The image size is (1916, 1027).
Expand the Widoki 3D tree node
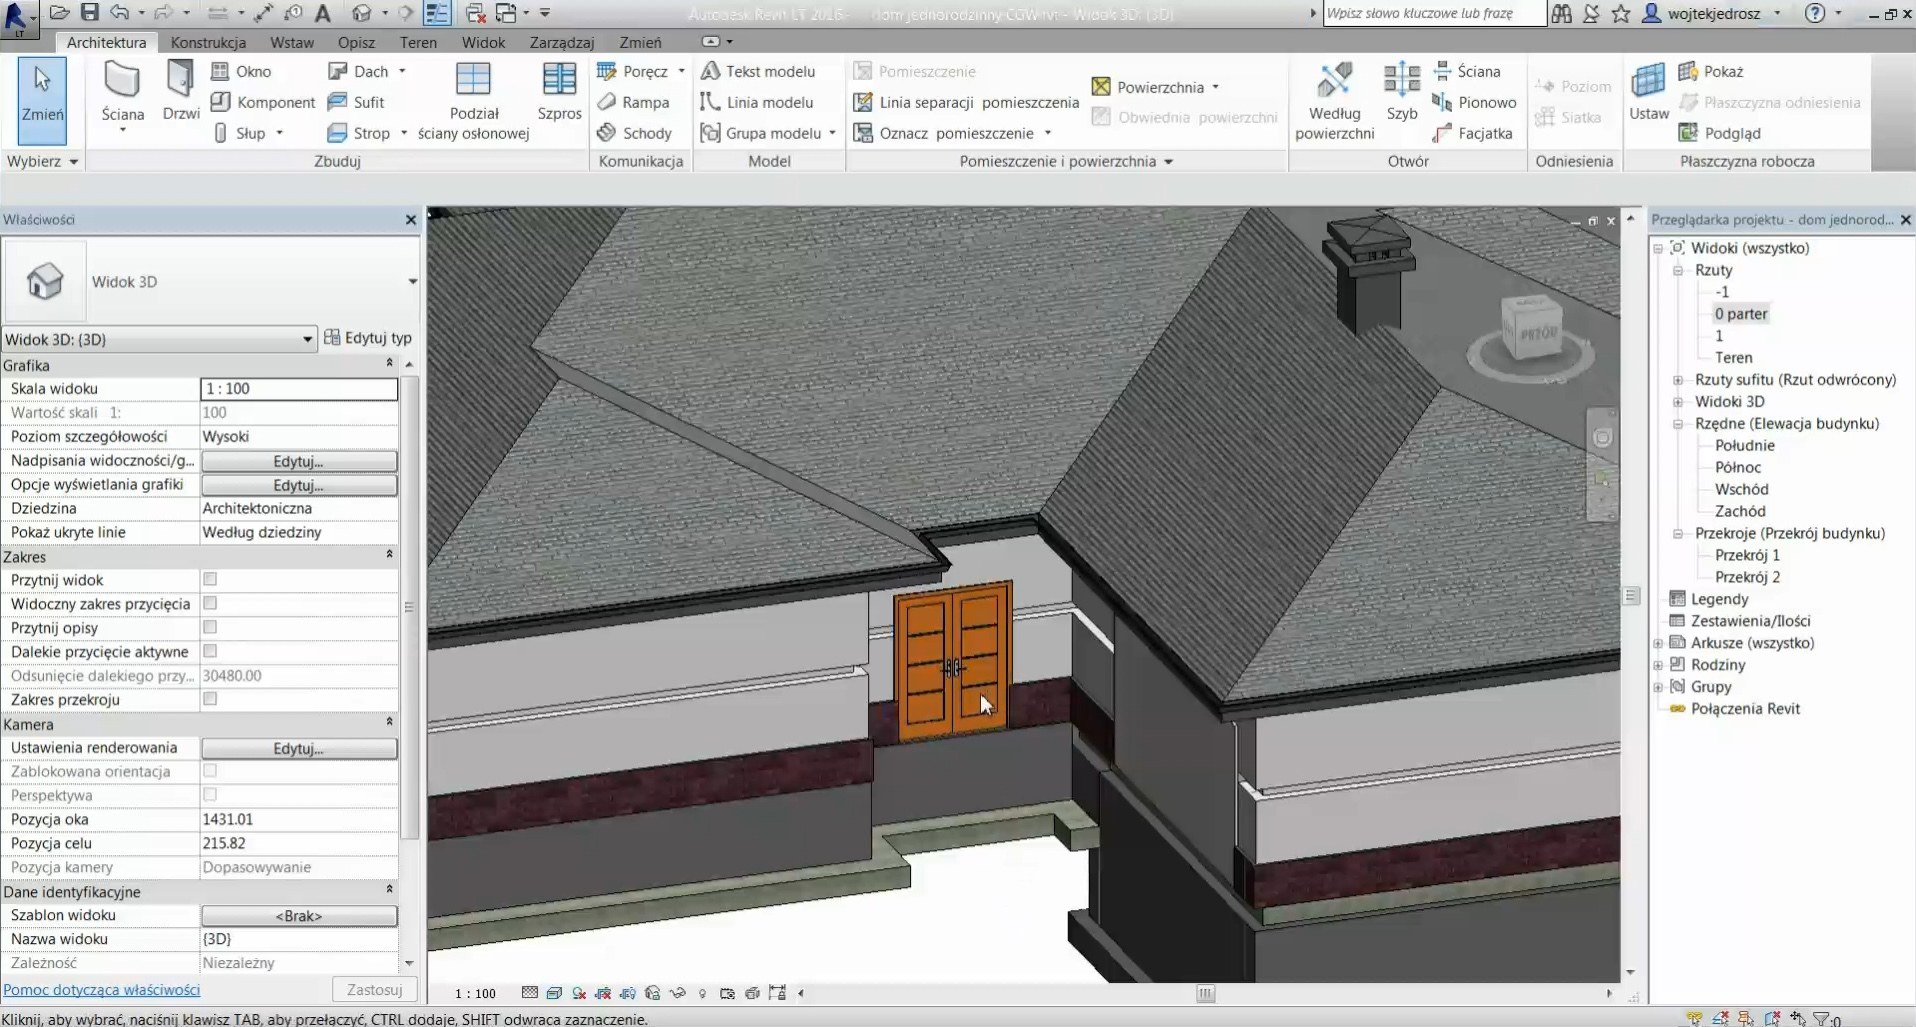[x=1678, y=402]
